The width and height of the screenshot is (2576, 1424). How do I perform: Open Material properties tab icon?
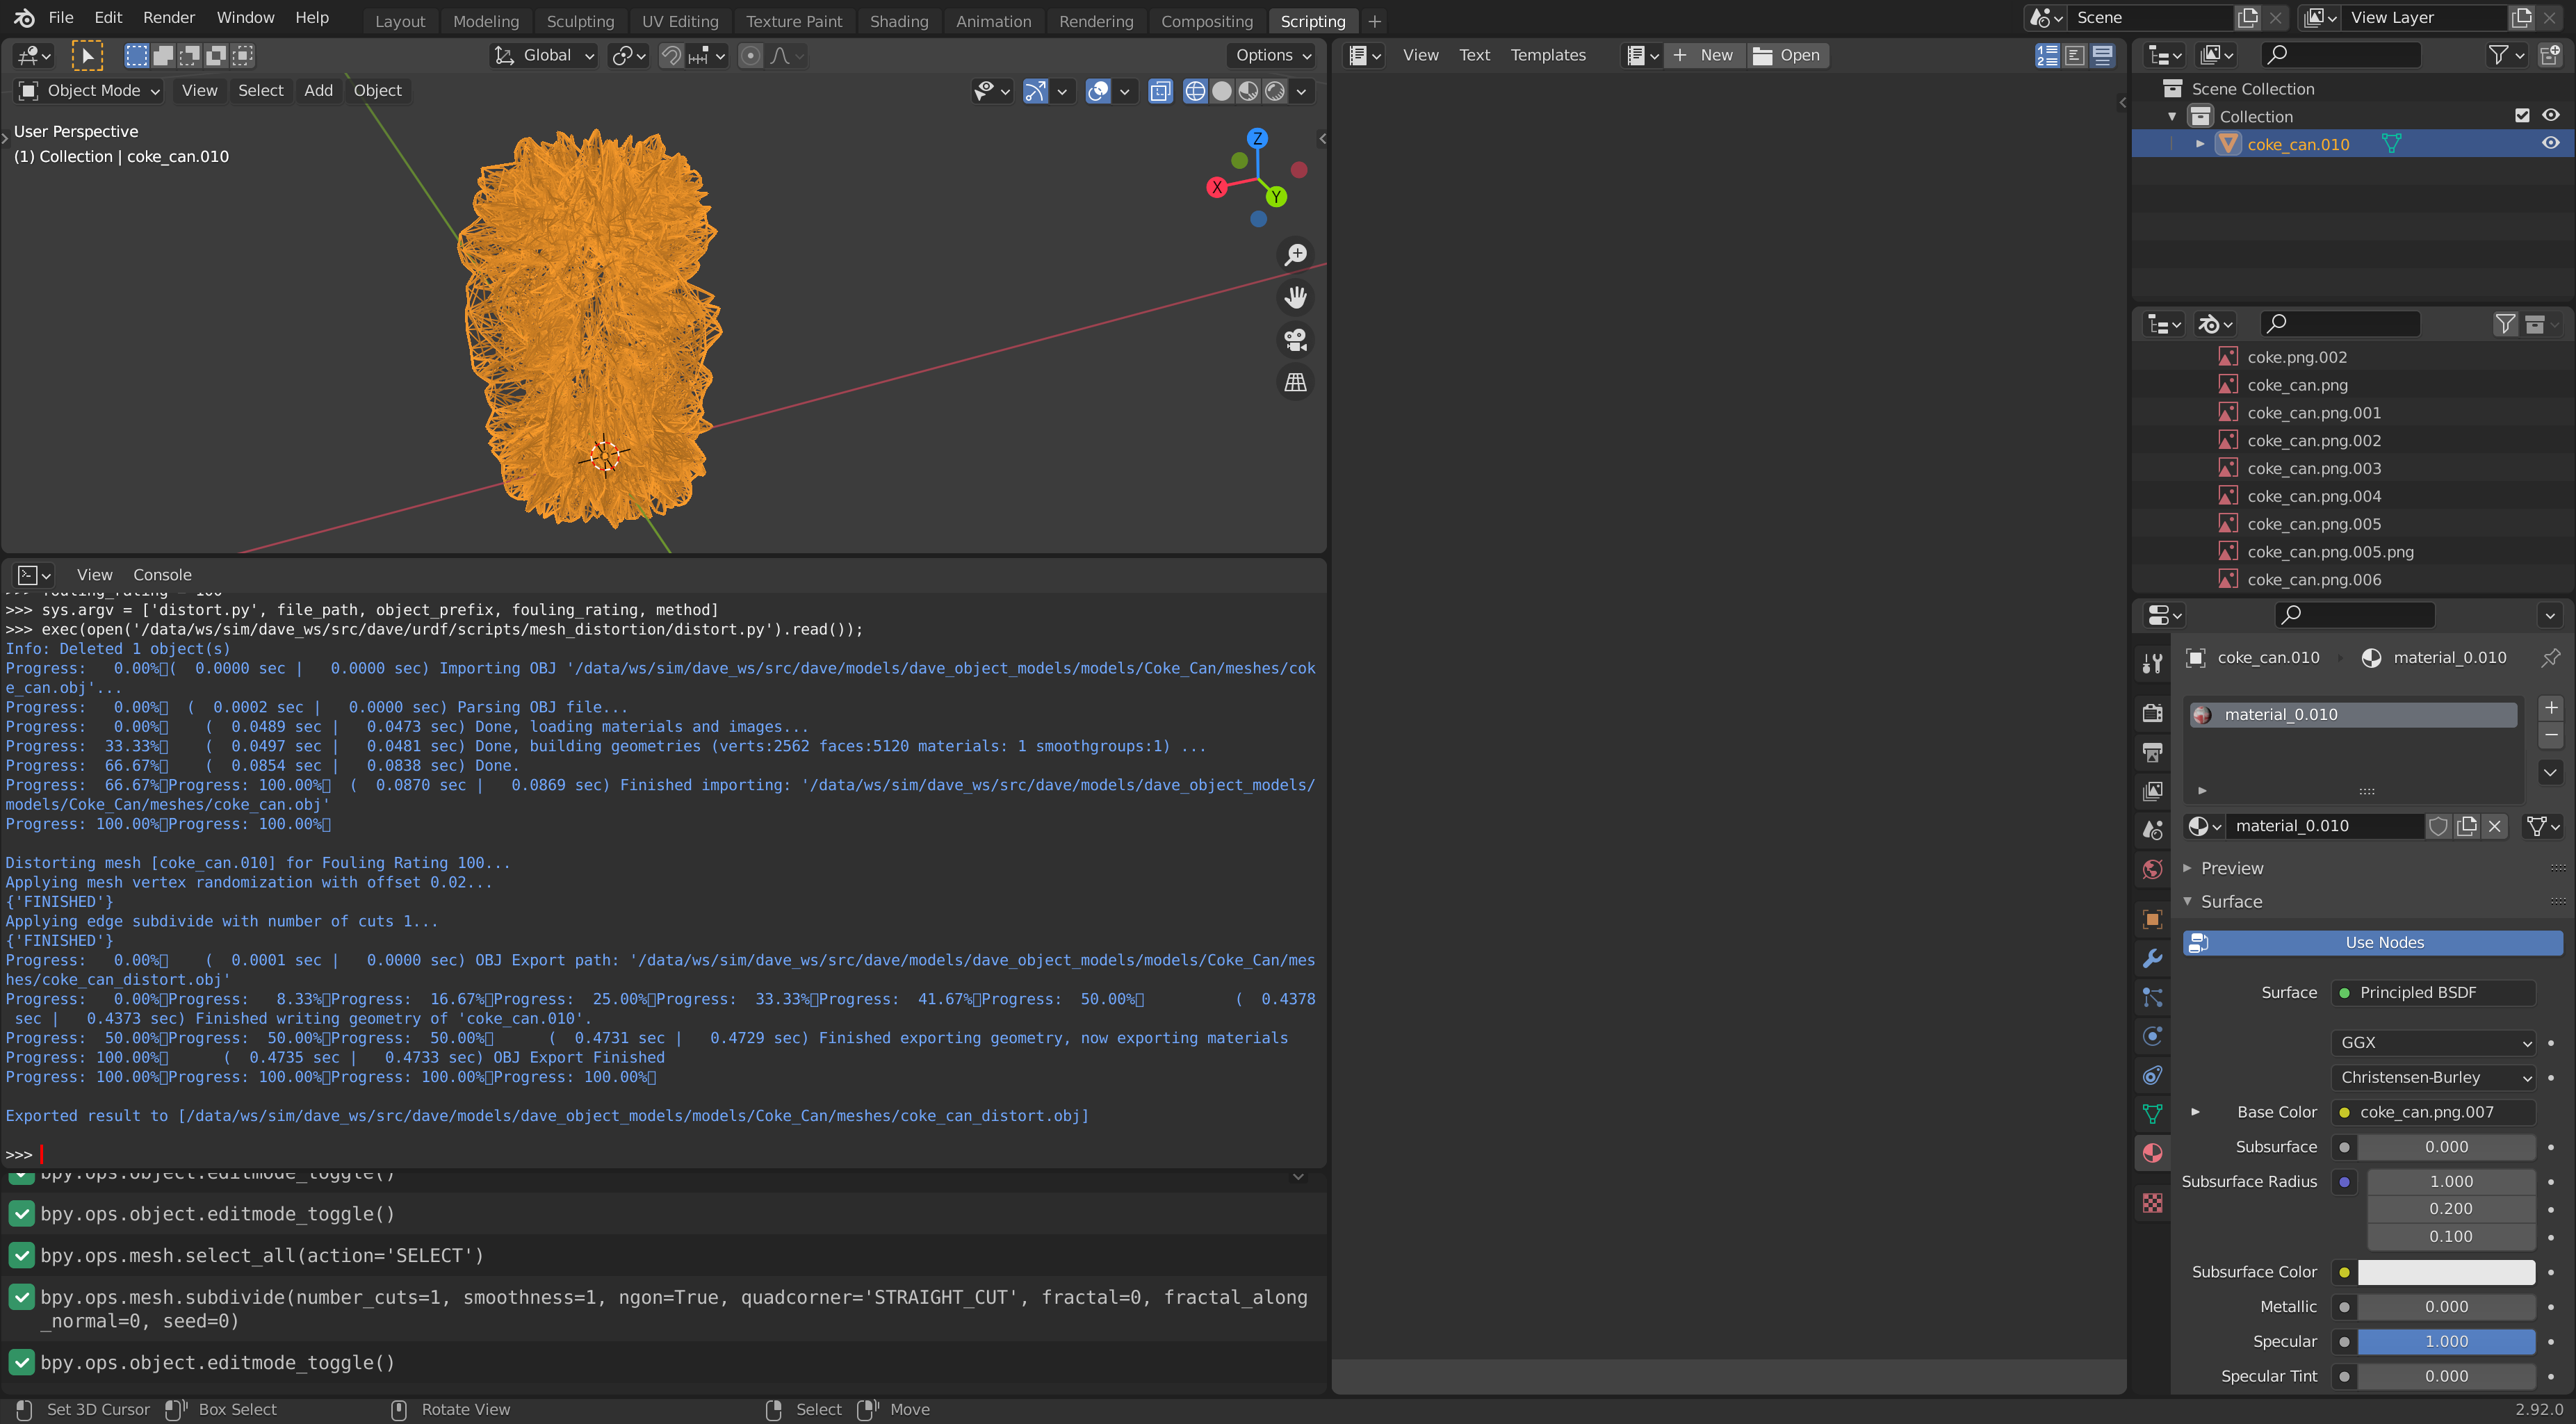pos(2152,1153)
